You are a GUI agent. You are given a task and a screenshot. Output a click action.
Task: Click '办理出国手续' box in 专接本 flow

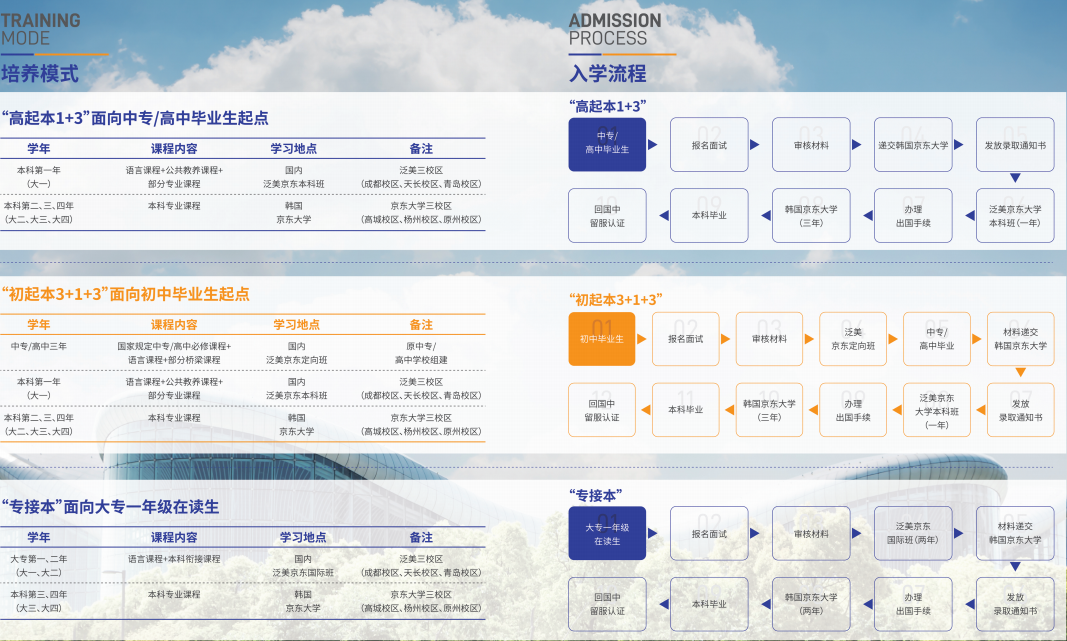tap(913, 604)
